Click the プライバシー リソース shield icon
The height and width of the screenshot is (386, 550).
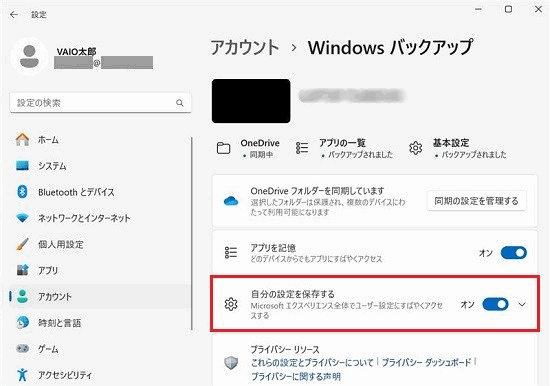[x=231, y=363]
